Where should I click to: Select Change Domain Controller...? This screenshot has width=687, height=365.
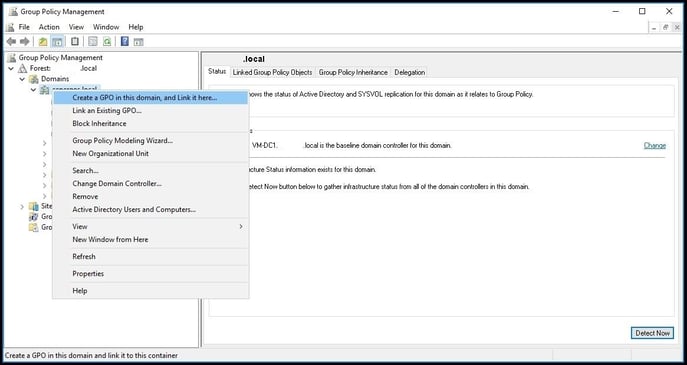pyautogui.click(x=150, y=184)
